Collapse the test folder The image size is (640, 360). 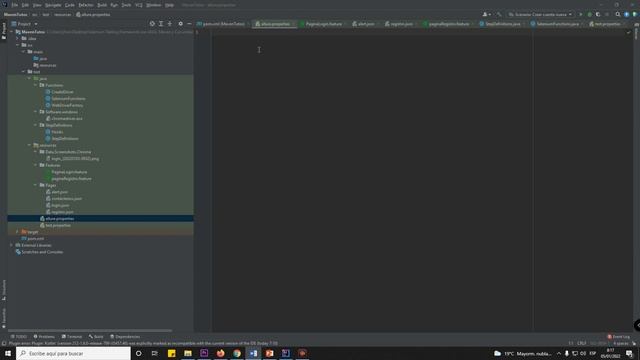(x=23, y=71)
